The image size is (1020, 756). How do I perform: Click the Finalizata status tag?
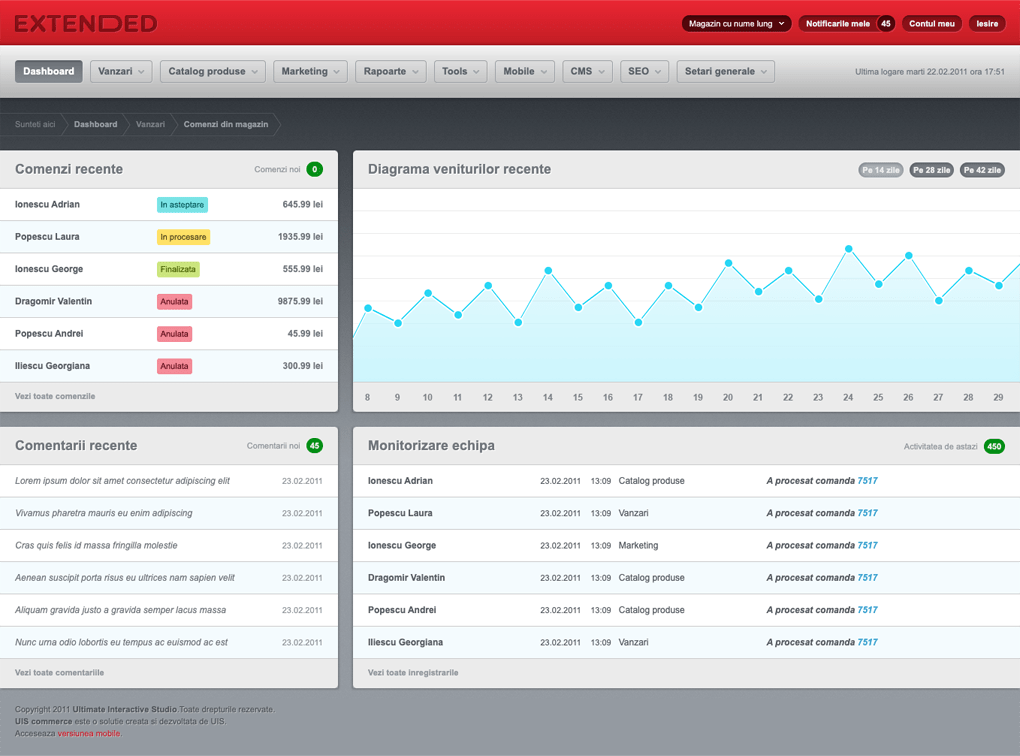(x=178, y=269)
